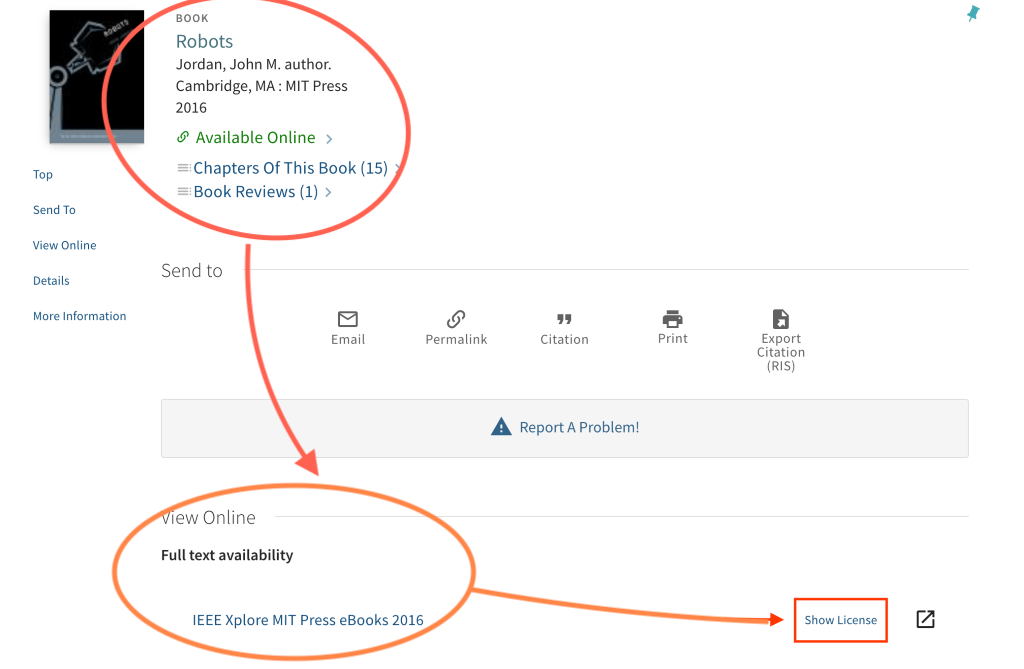Choose More Information in the side navigation
This screenshot has width=1024, height=669.
point(80,316)
